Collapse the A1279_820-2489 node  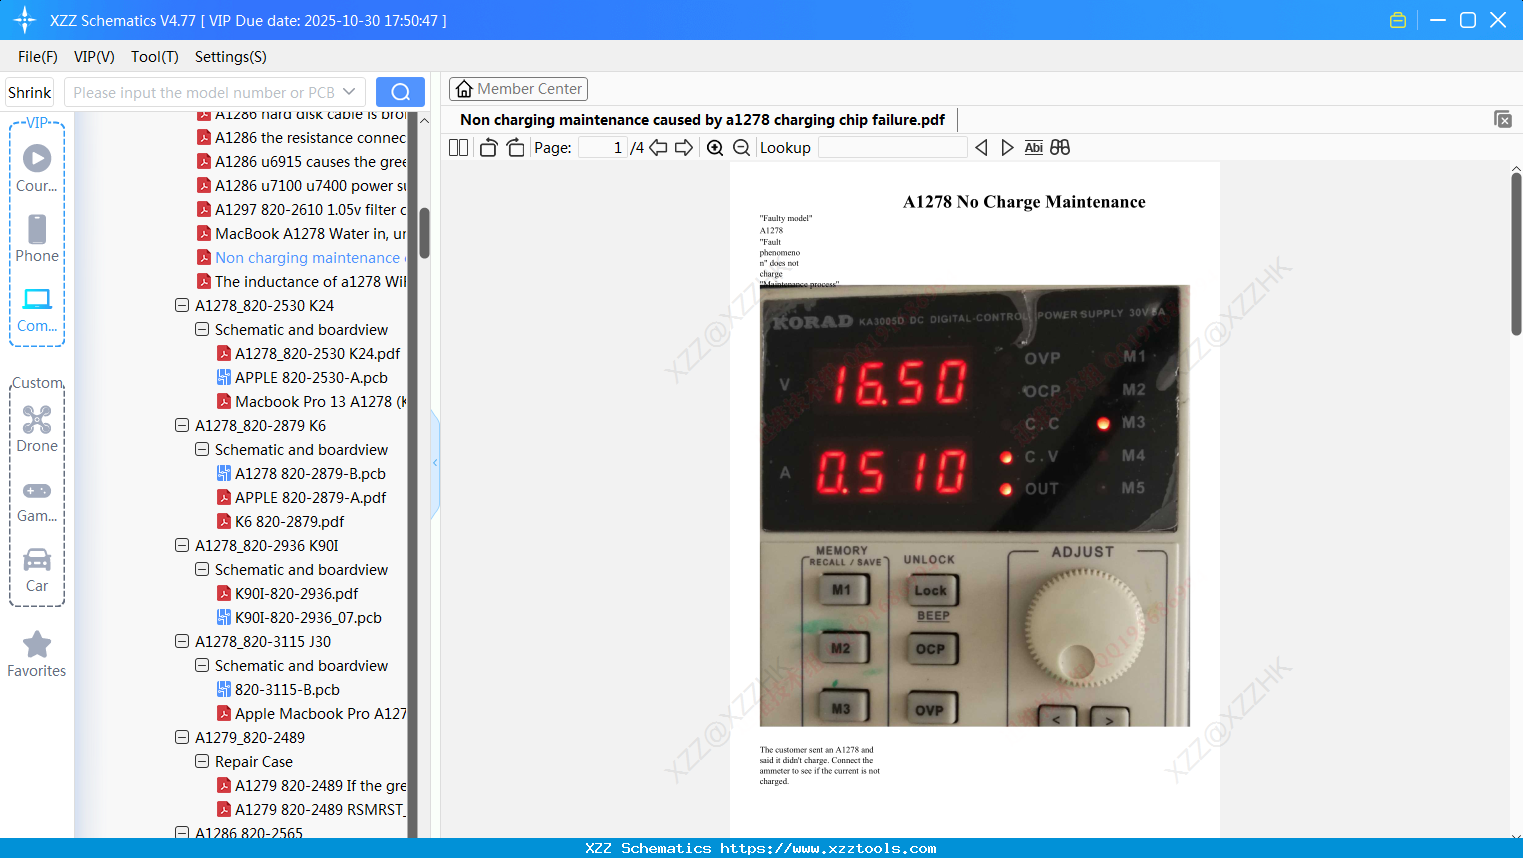(182, 737)
